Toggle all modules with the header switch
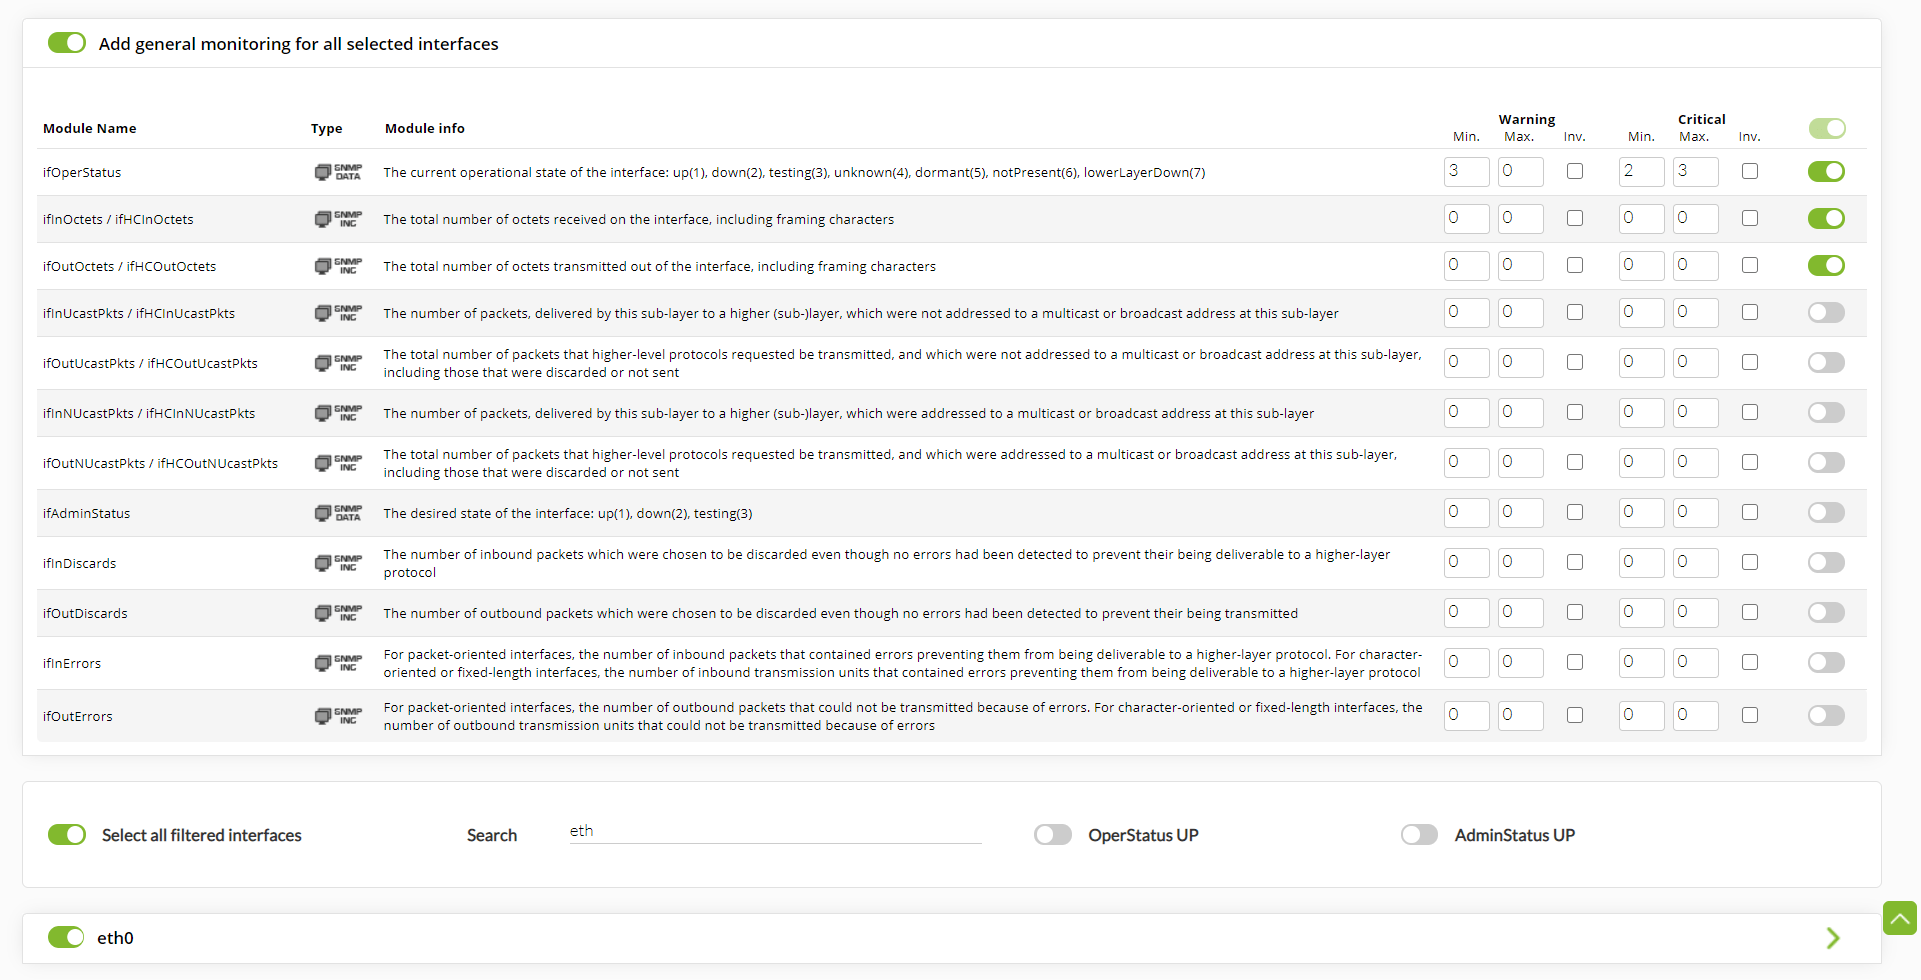 coord(1827,128)
